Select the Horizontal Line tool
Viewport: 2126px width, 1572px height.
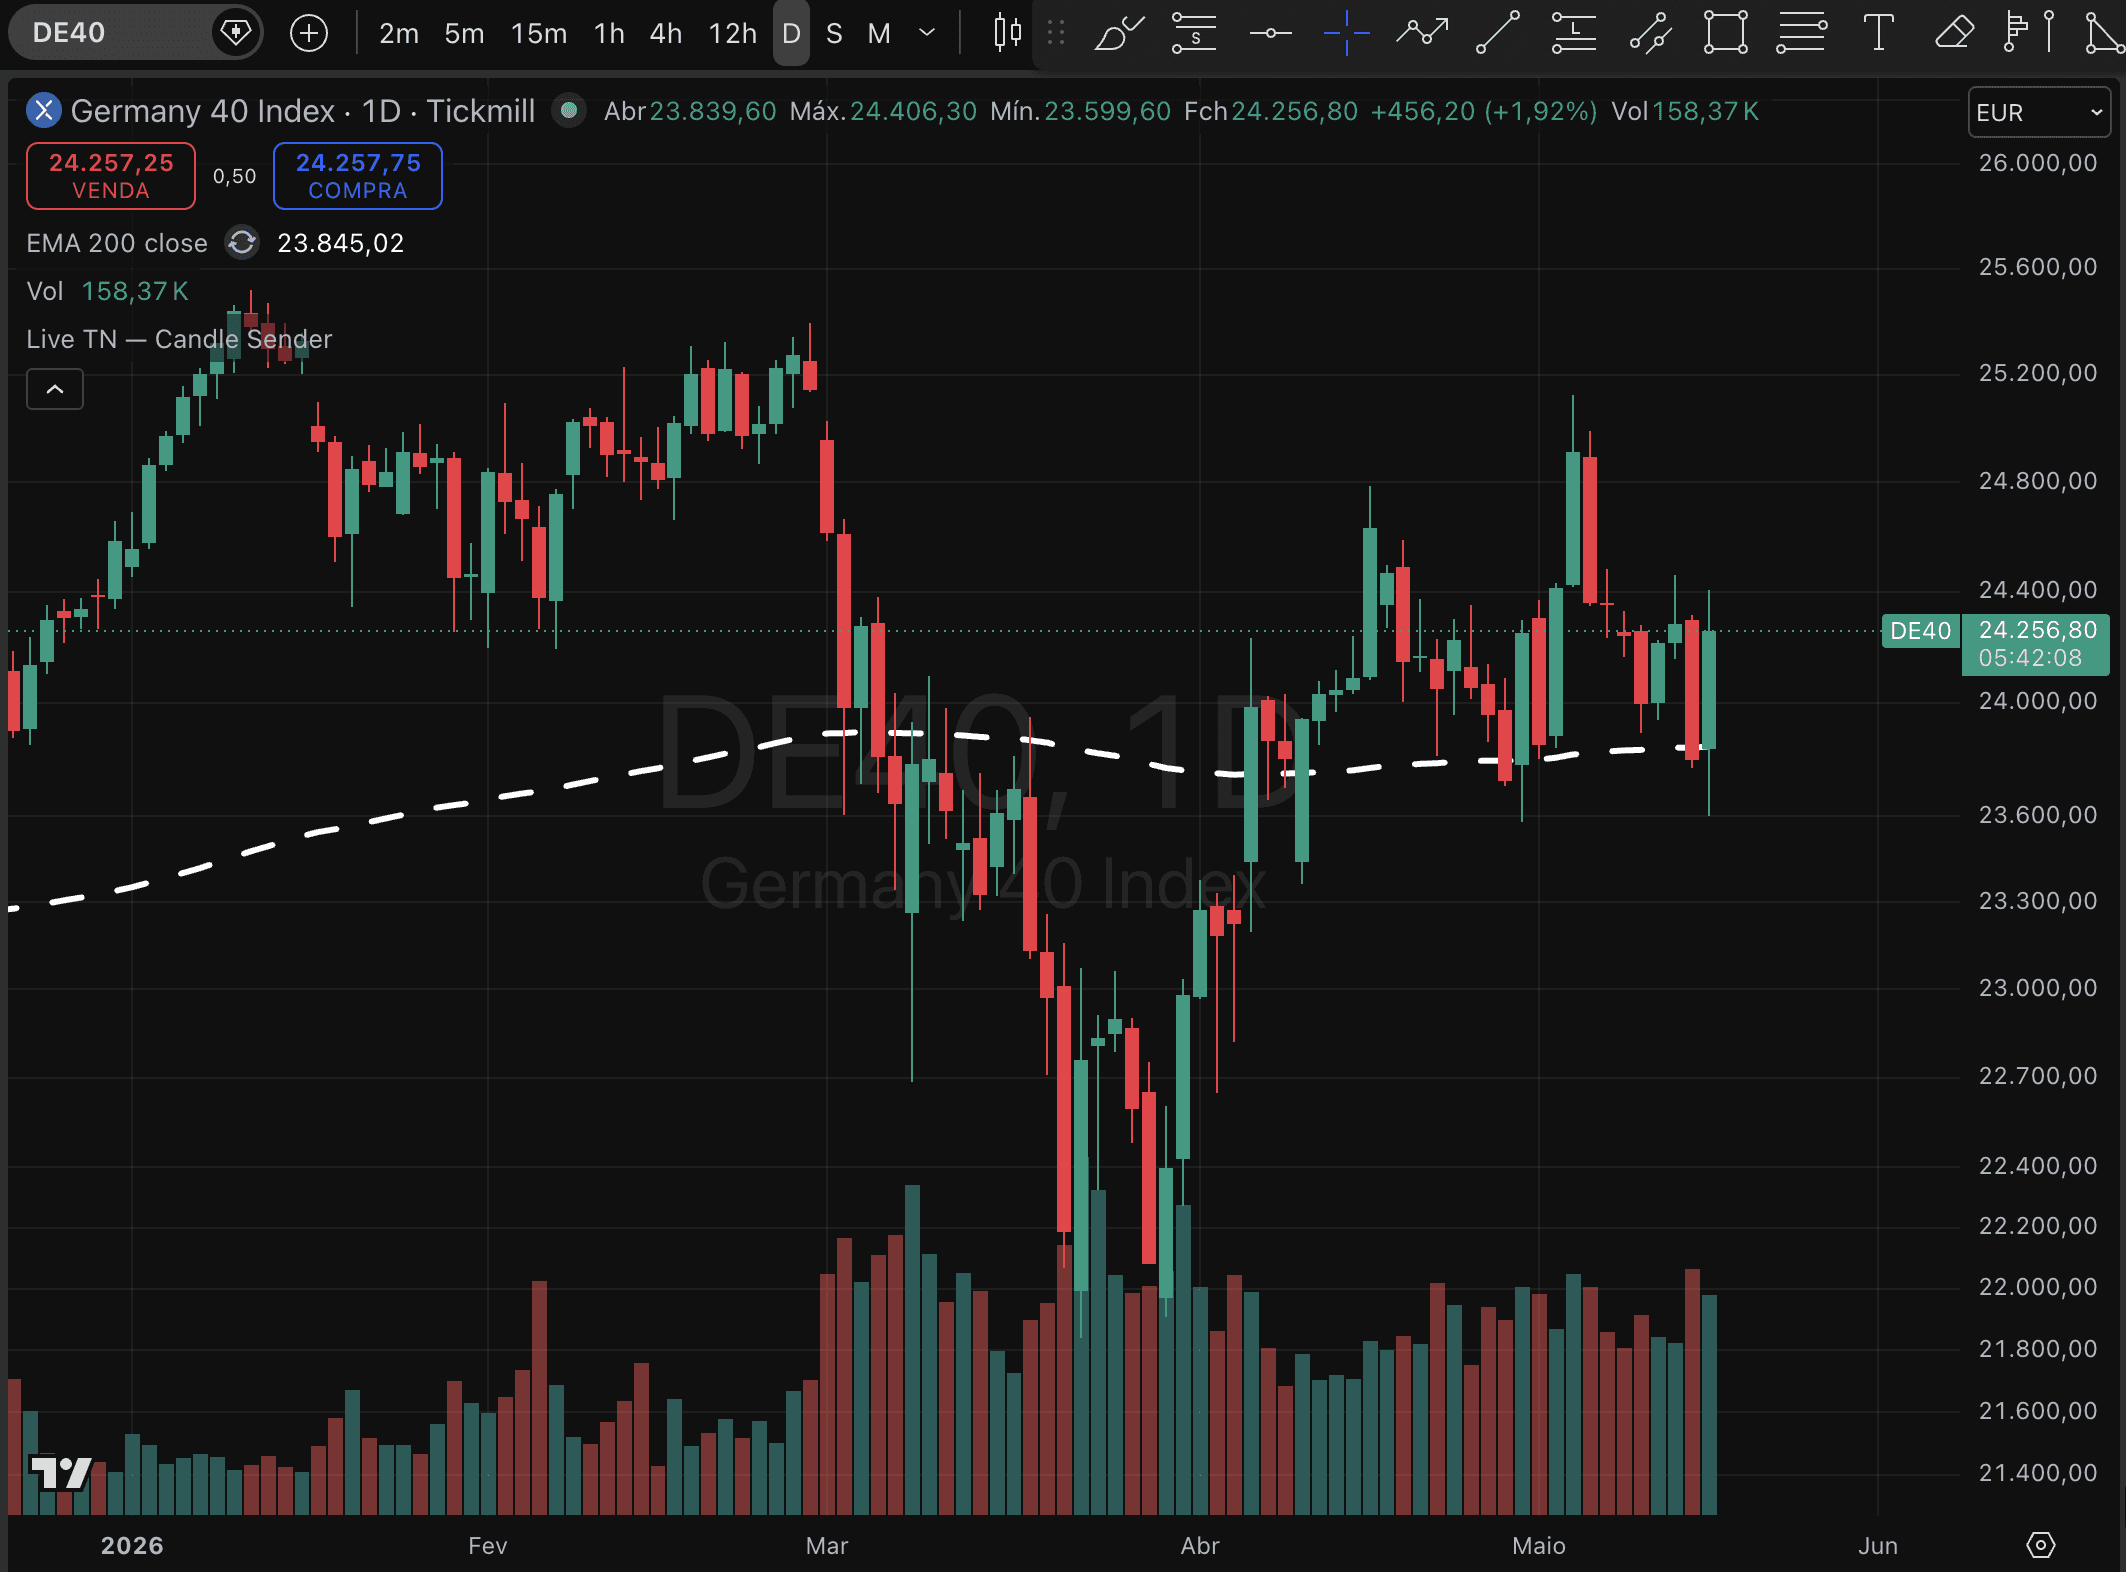(1271, 33)
